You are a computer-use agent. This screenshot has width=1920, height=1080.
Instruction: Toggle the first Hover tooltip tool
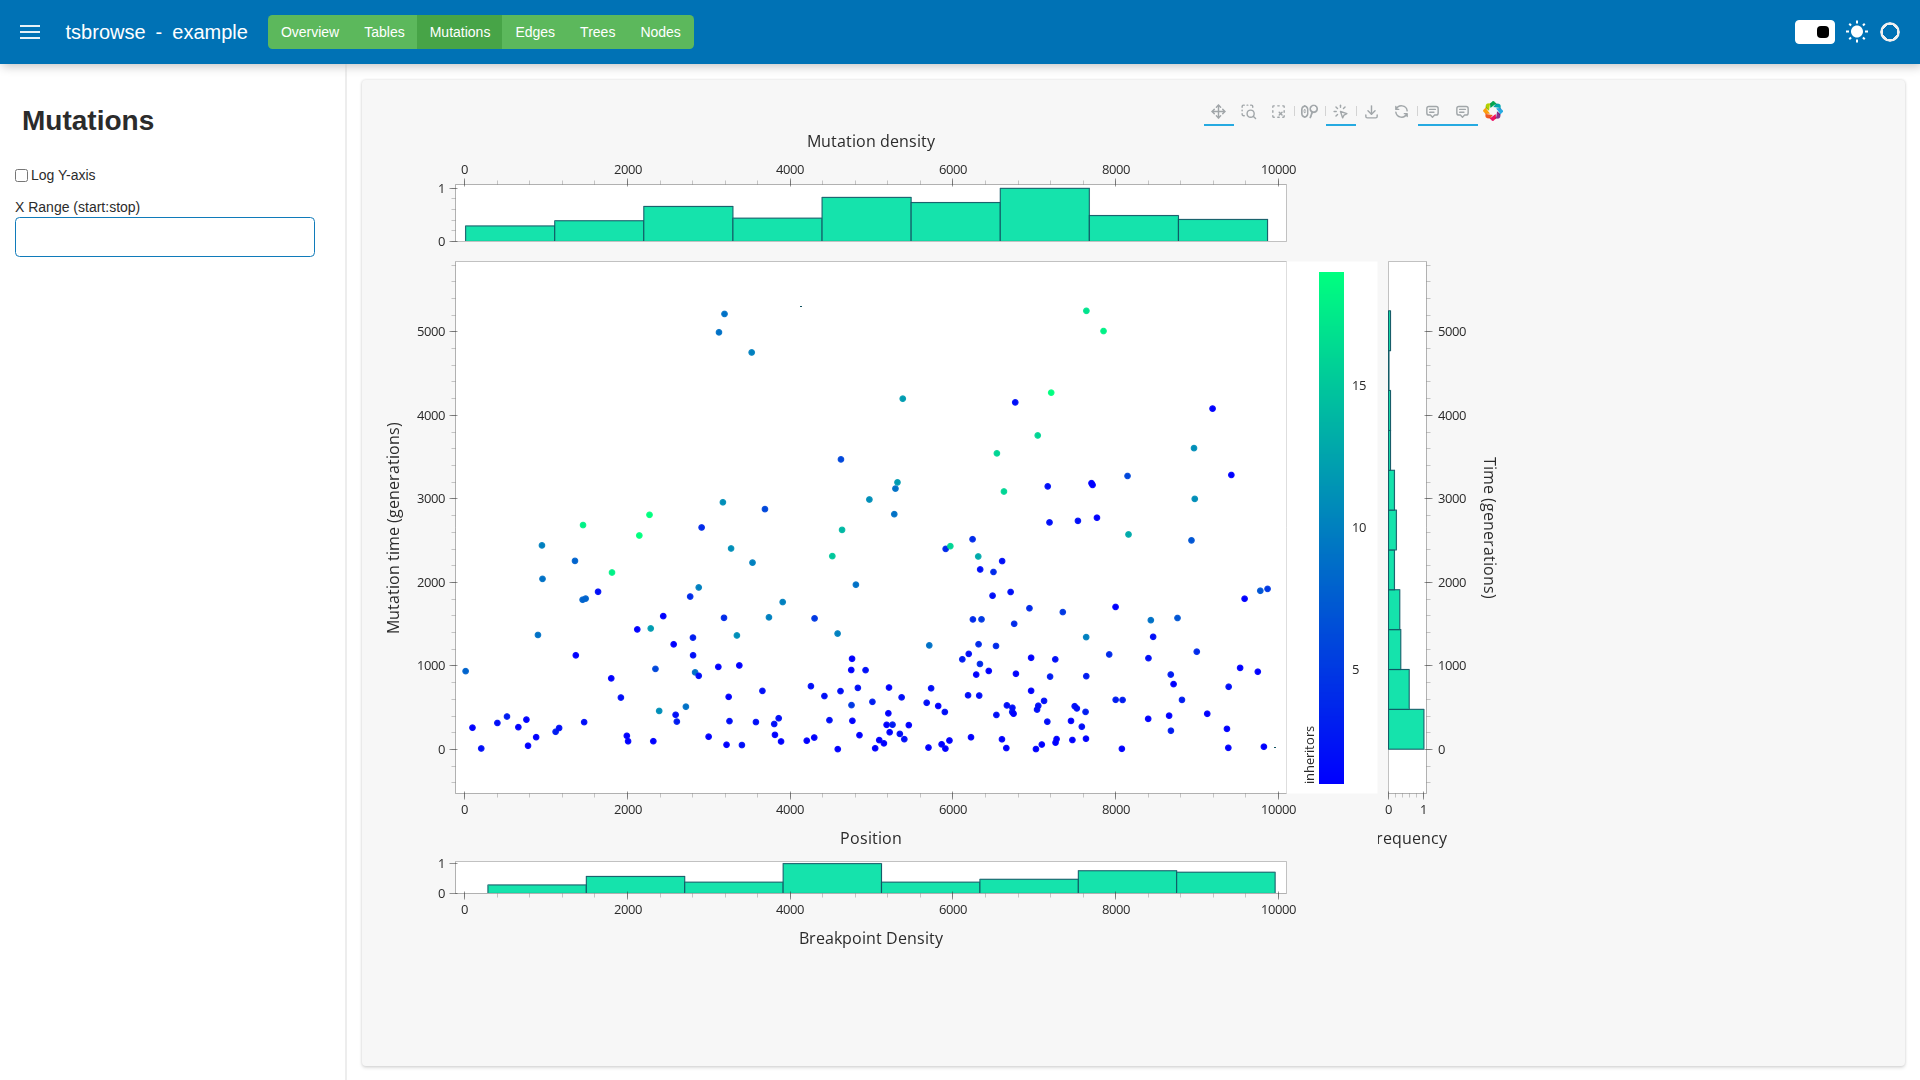click(1432, 112)
